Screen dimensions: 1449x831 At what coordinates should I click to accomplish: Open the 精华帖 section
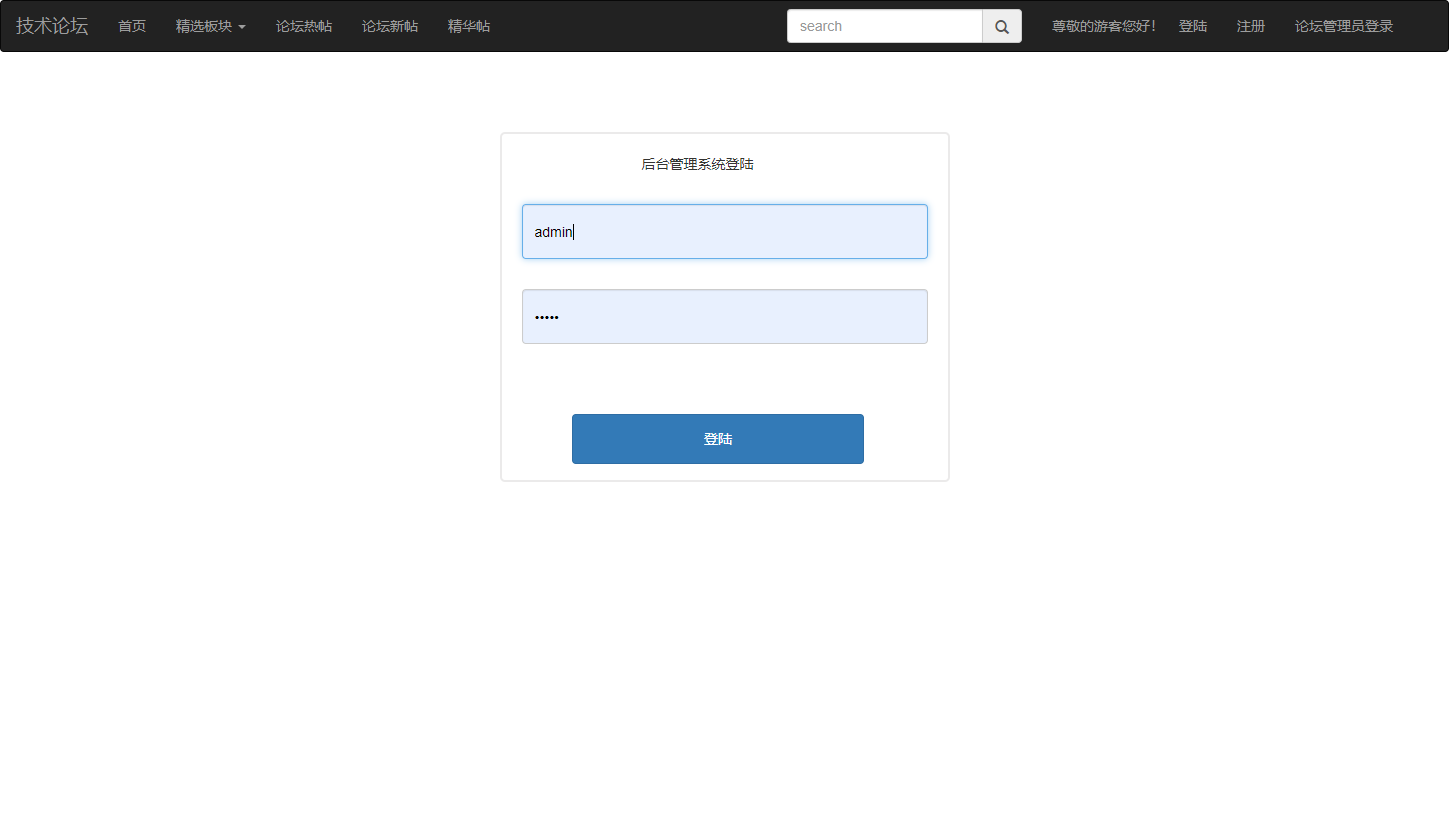point(469,26)
